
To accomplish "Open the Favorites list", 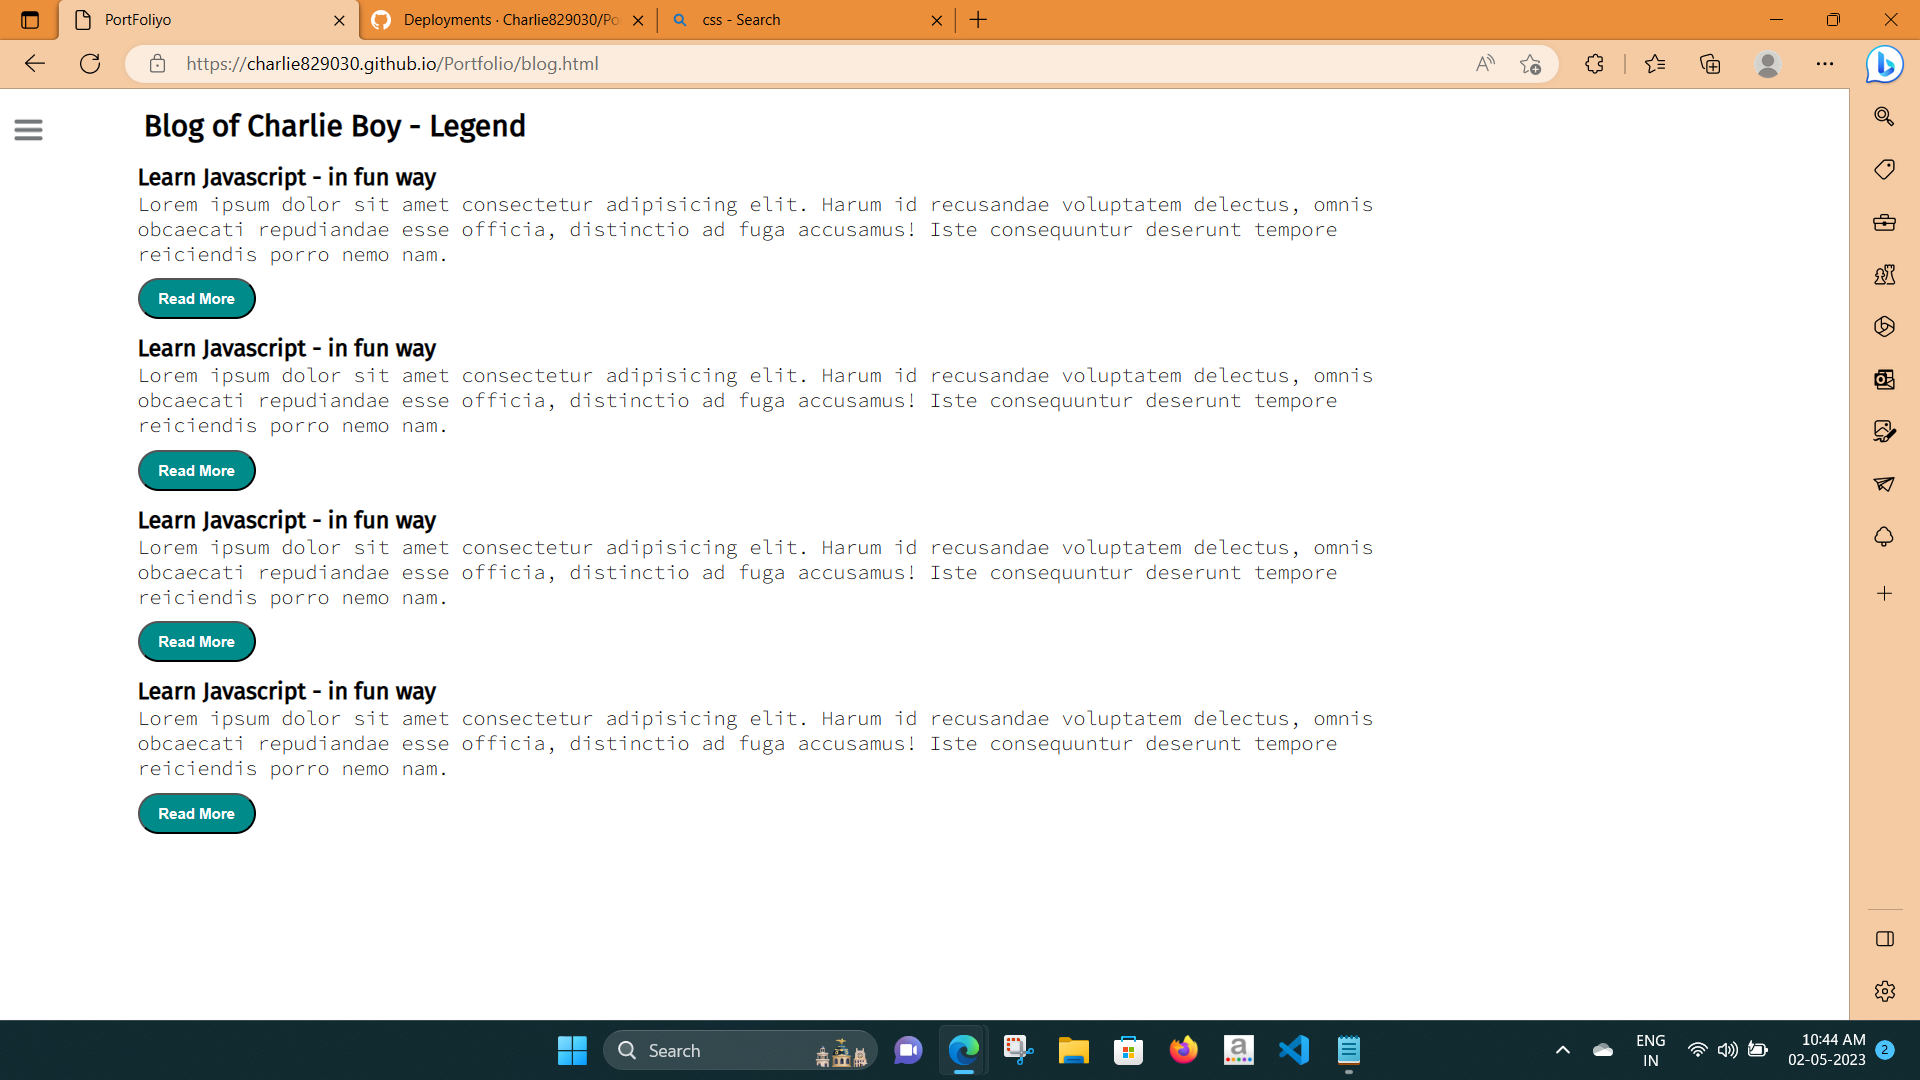I will point(1655,64).
